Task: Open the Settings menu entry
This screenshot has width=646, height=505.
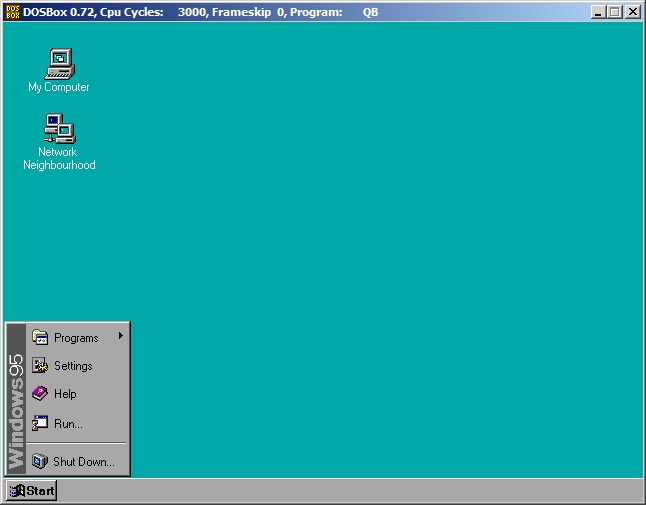Action: pos(77,365)
